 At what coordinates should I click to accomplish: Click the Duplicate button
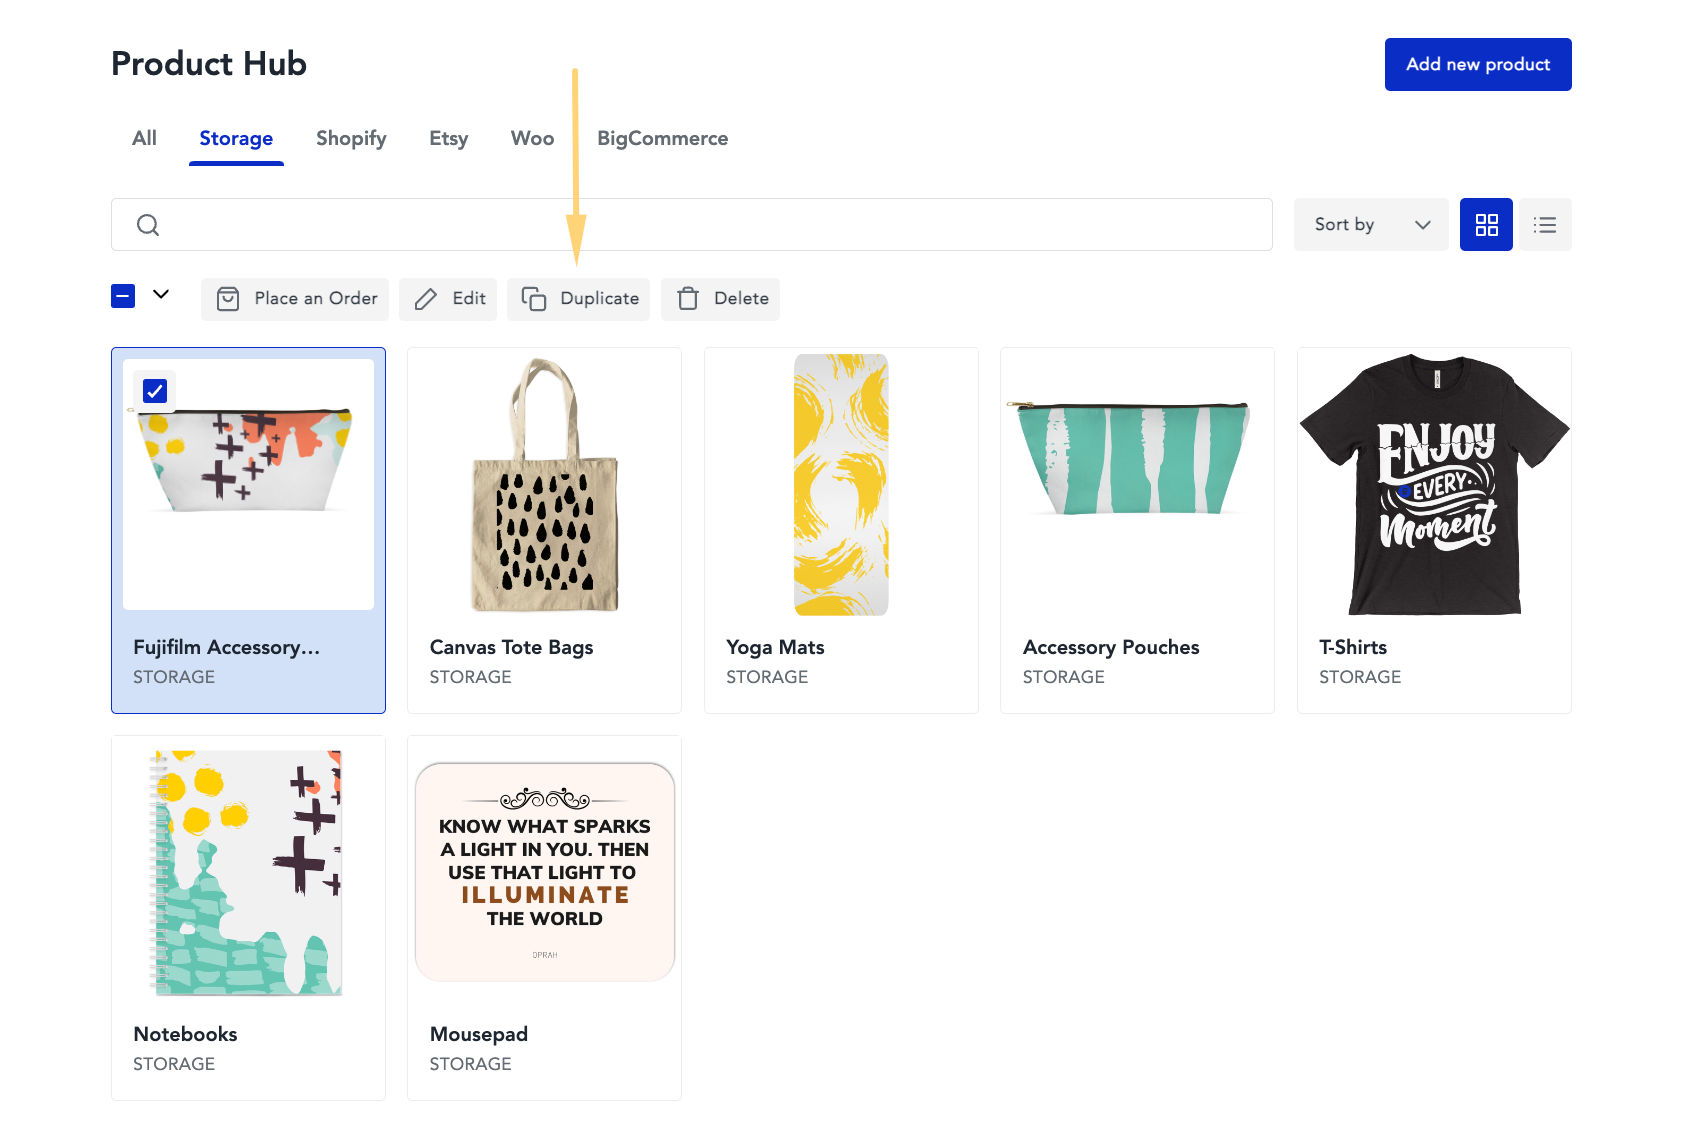pyautogui.click(x=578, y=299)
